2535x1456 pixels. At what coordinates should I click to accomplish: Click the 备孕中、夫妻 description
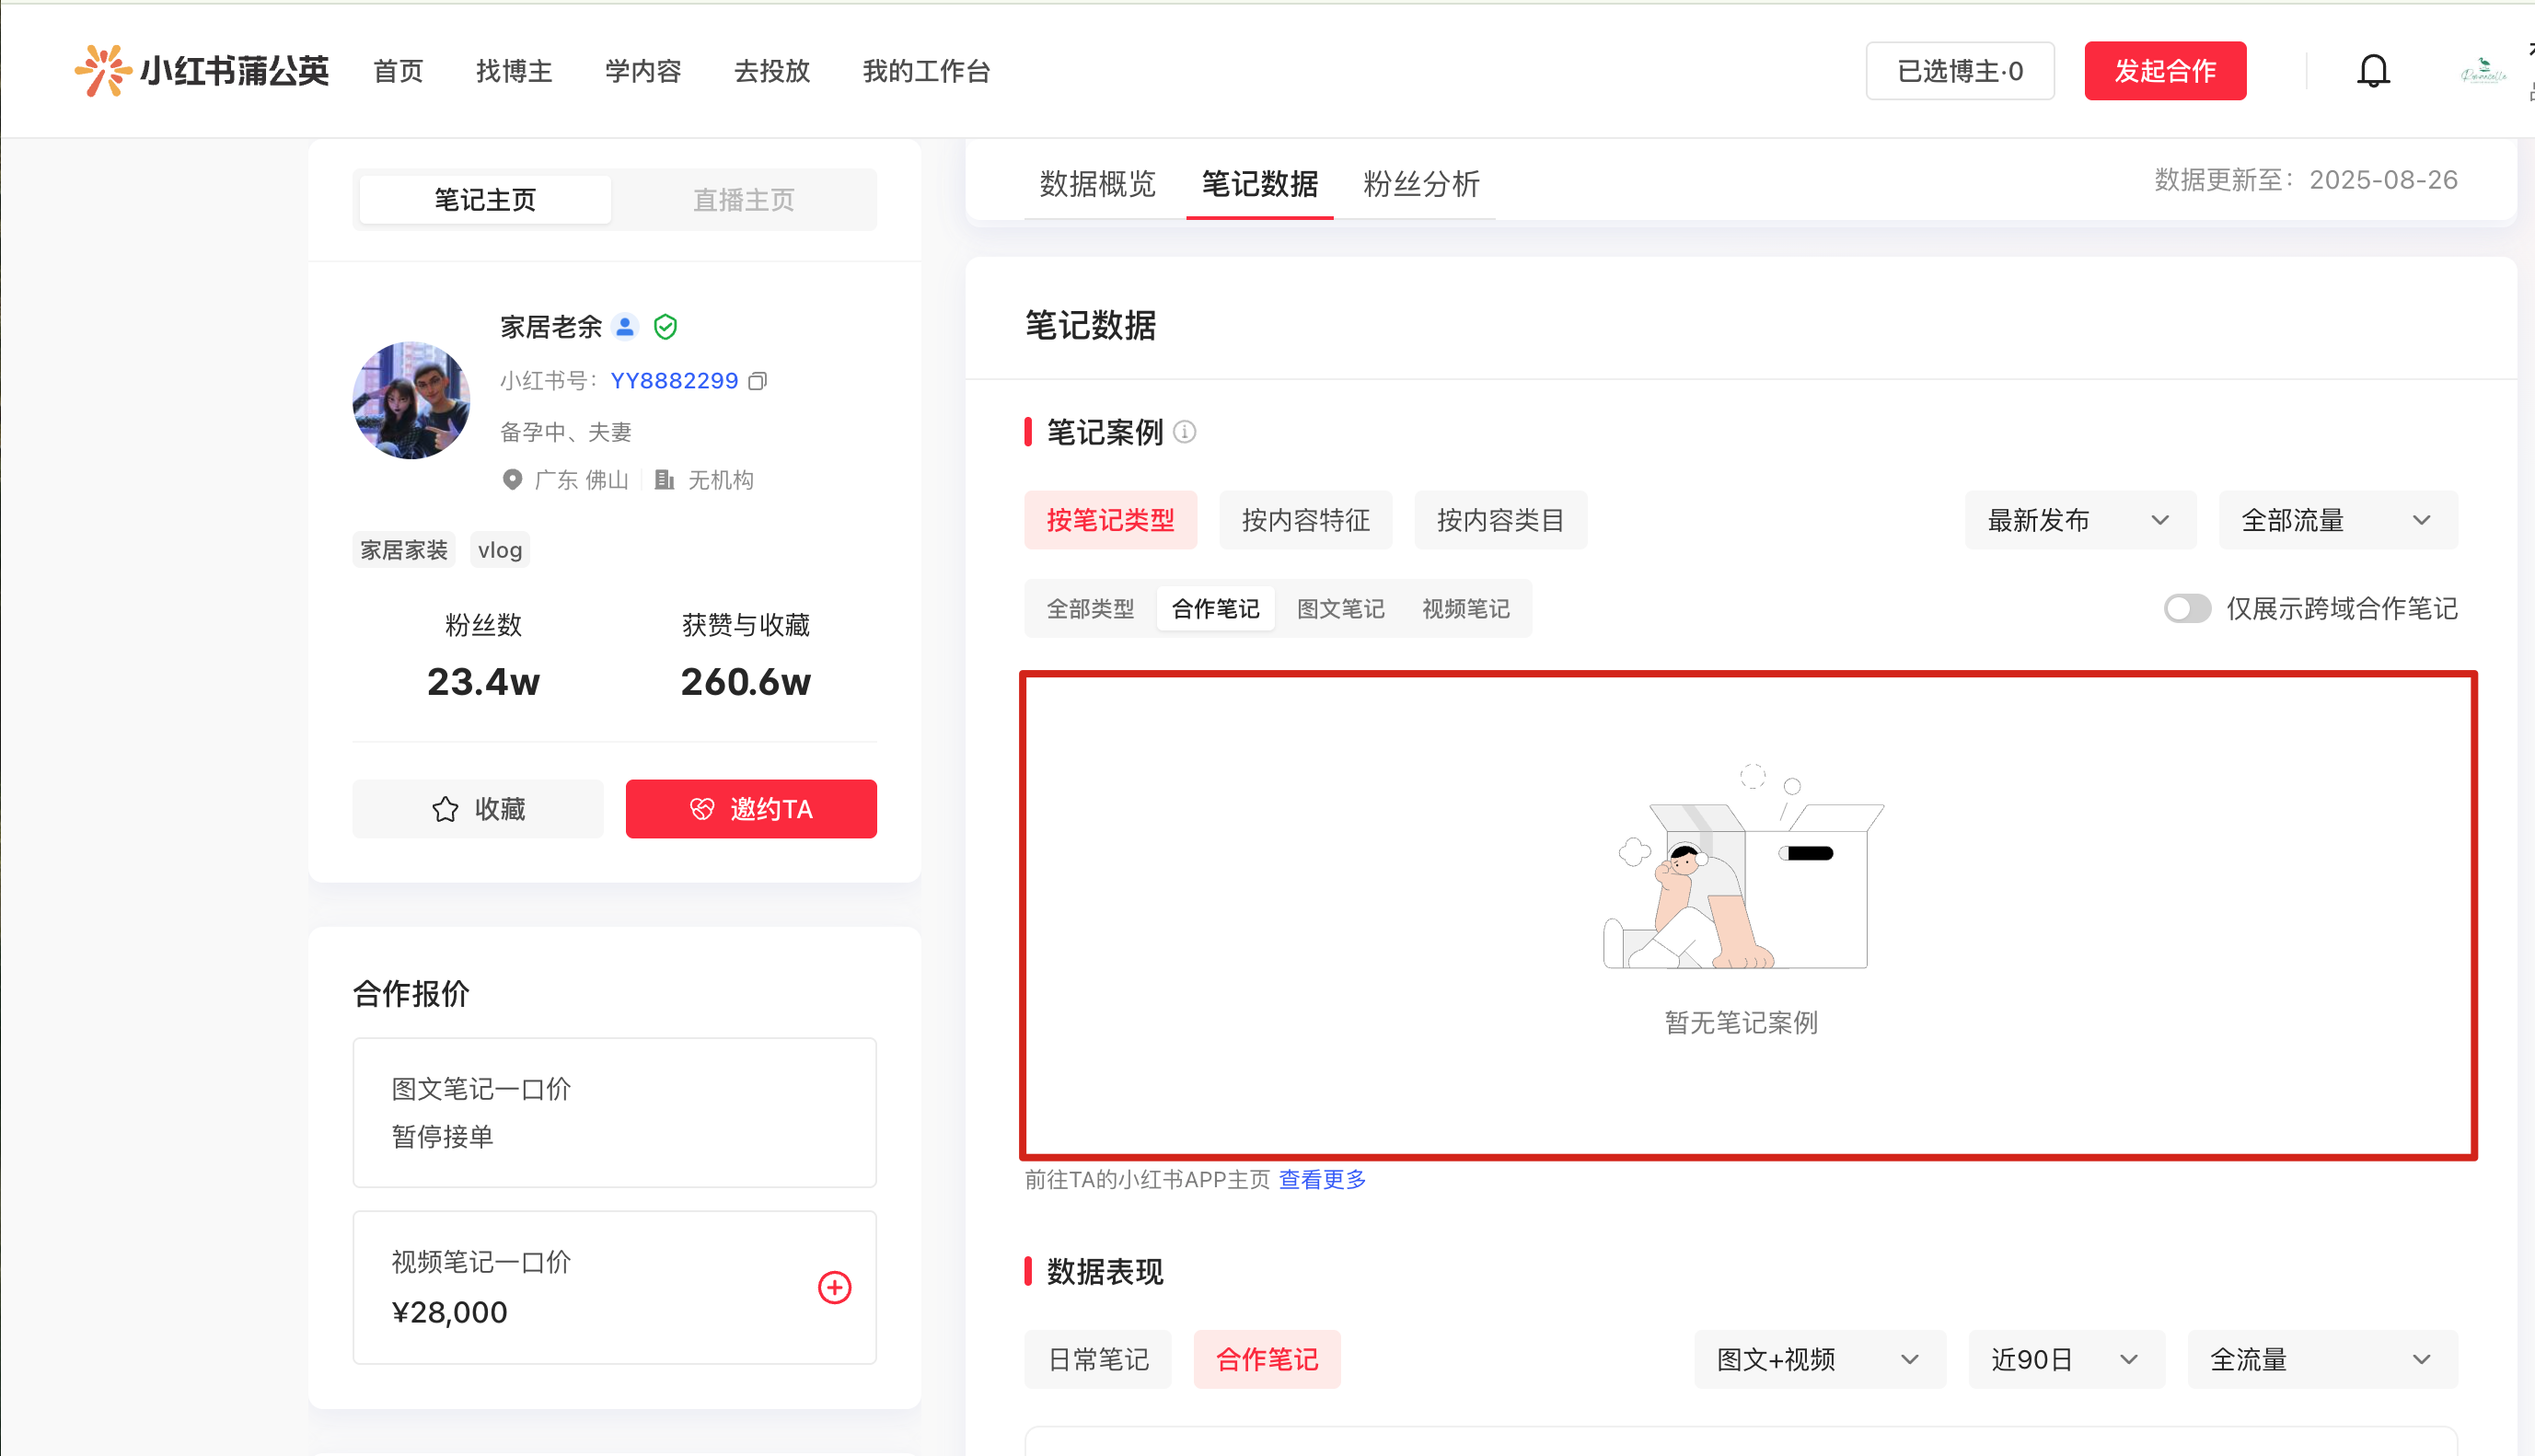point(566,432)
